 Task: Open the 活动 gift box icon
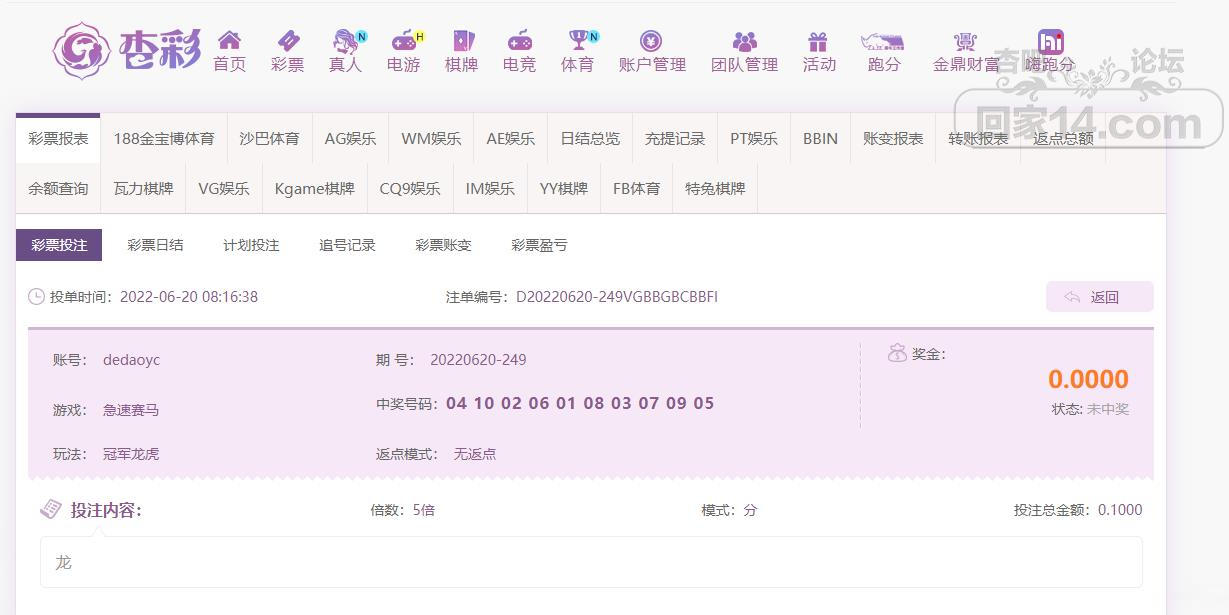point(818,41)
